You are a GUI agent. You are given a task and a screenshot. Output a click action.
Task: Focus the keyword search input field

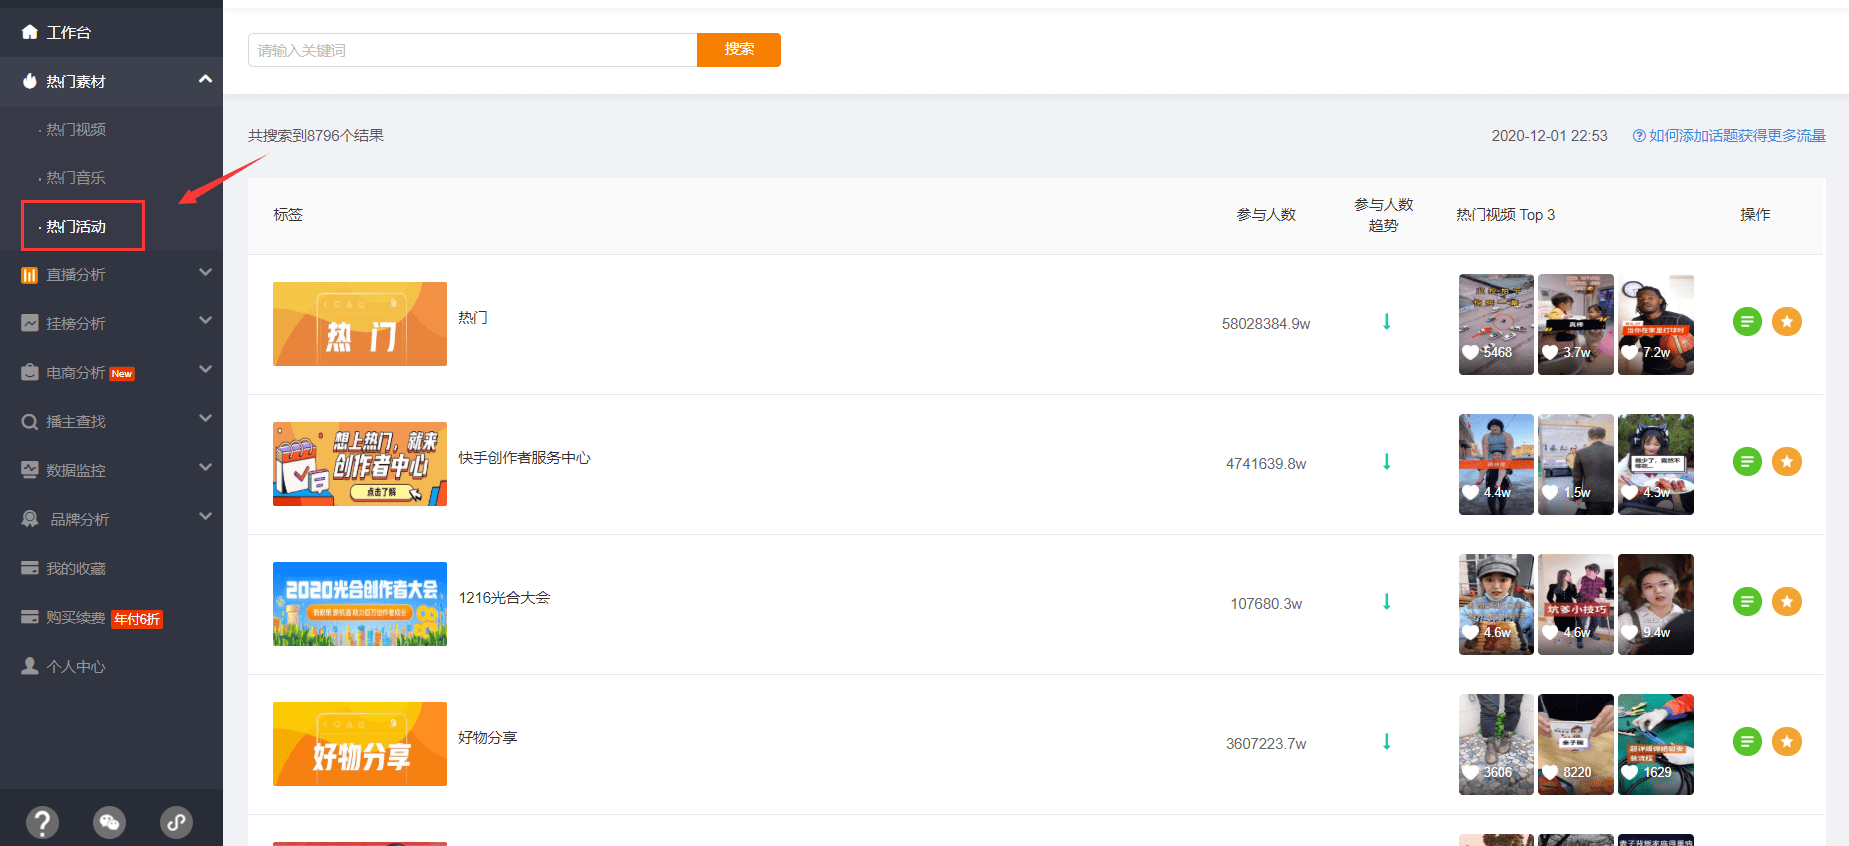[472, 50]
